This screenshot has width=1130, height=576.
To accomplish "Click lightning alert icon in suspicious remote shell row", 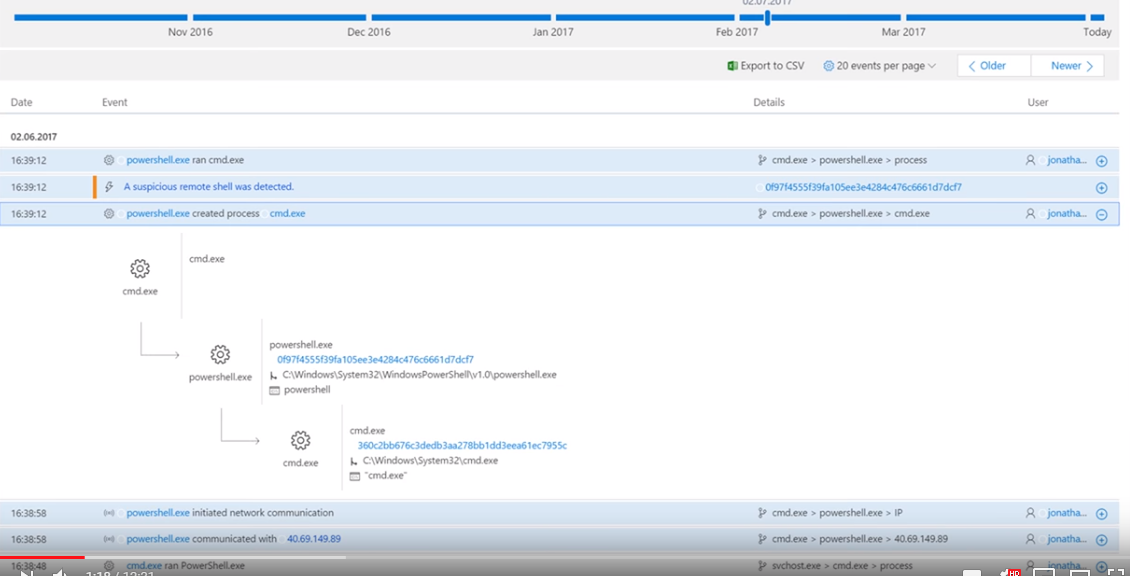I will coord(109,187).
